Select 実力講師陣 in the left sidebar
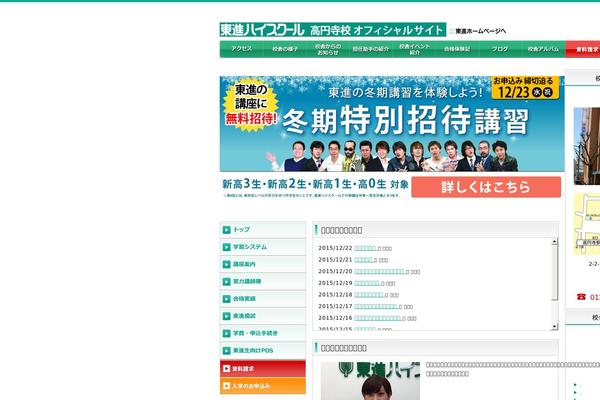 pyautogui.click(x=263, y=282)
